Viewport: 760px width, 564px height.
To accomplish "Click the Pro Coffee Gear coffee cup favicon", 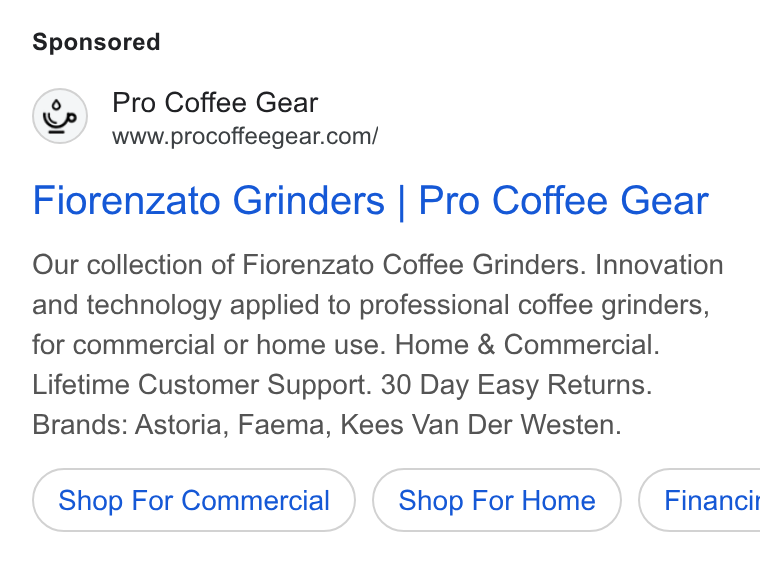I will pos(60,116).
